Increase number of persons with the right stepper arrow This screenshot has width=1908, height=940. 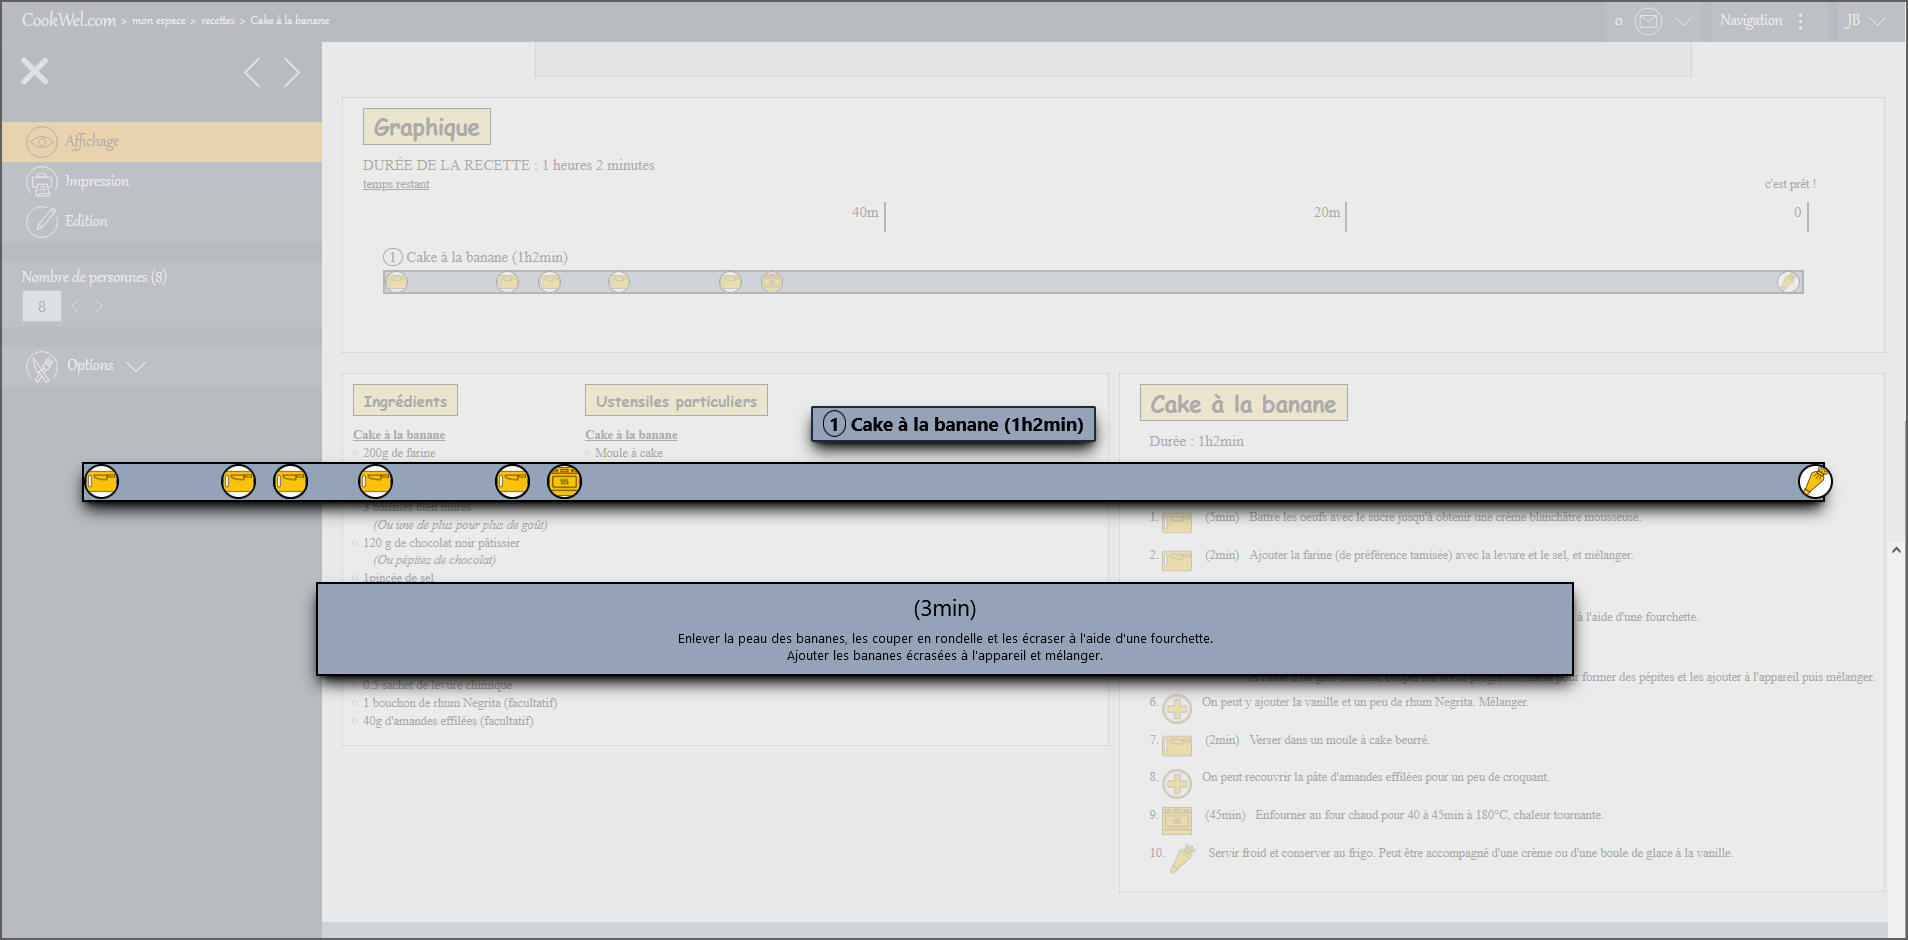pyautogui.click(x=99, y=307)
